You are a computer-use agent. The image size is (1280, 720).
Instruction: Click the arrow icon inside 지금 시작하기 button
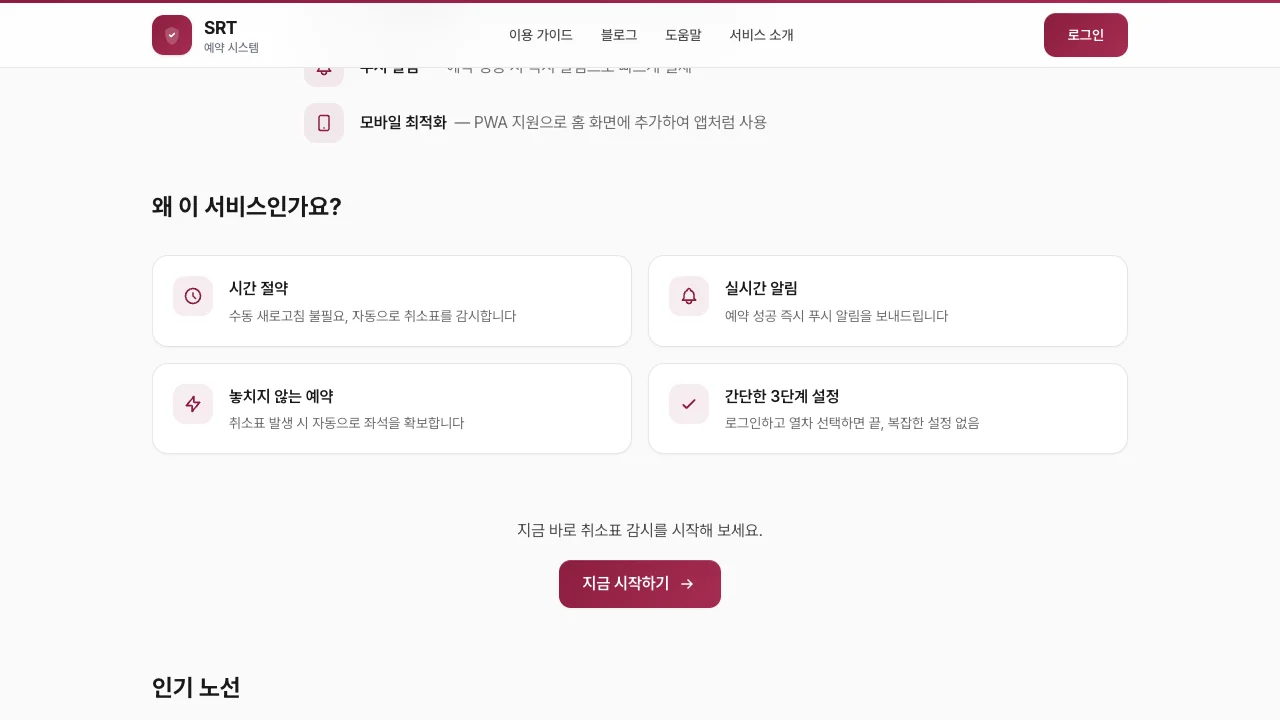point(687,584)
